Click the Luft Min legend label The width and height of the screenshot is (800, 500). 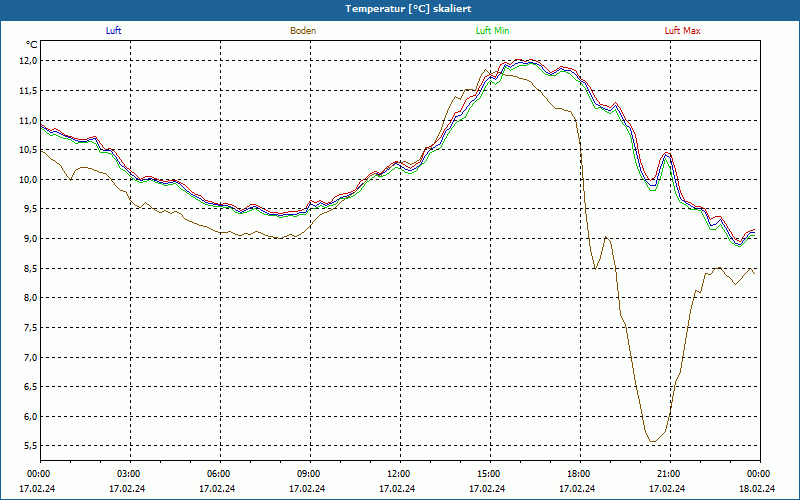[492, 31]
